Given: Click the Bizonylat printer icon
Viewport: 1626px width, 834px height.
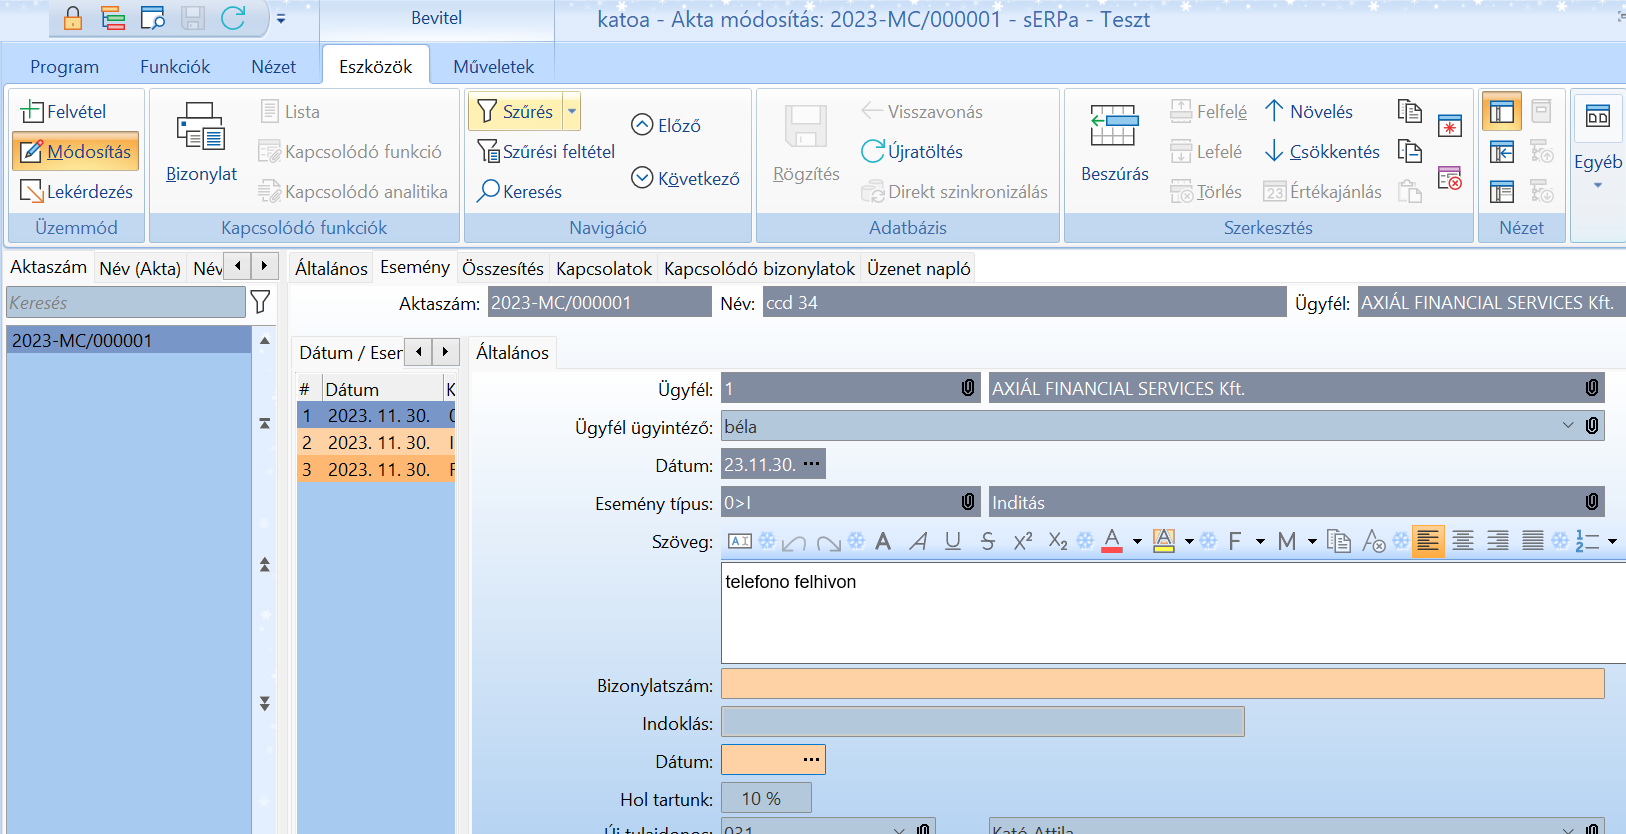Looking at the screenshot, I should 201,127.
